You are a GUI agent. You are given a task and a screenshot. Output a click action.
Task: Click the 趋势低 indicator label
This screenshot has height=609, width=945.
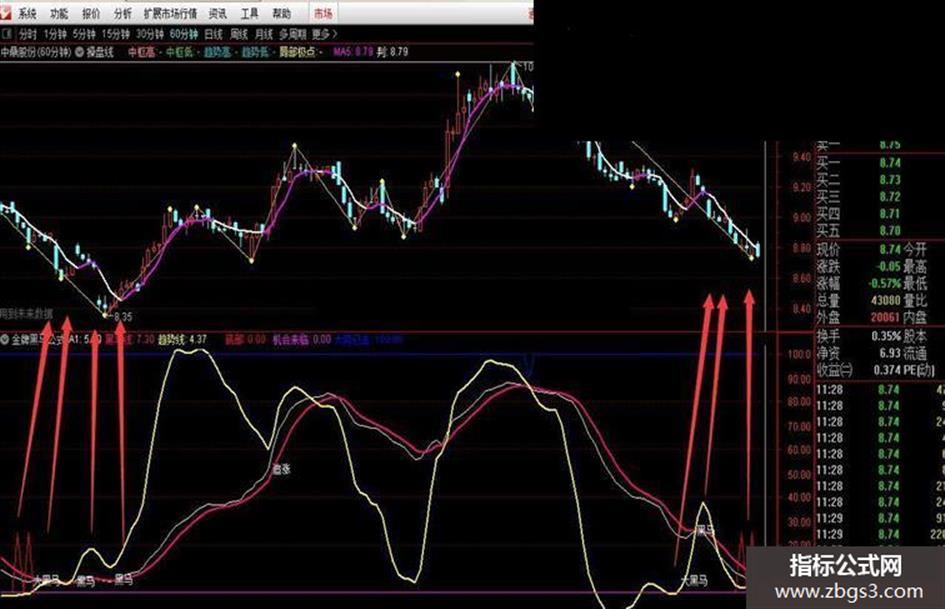255,52
